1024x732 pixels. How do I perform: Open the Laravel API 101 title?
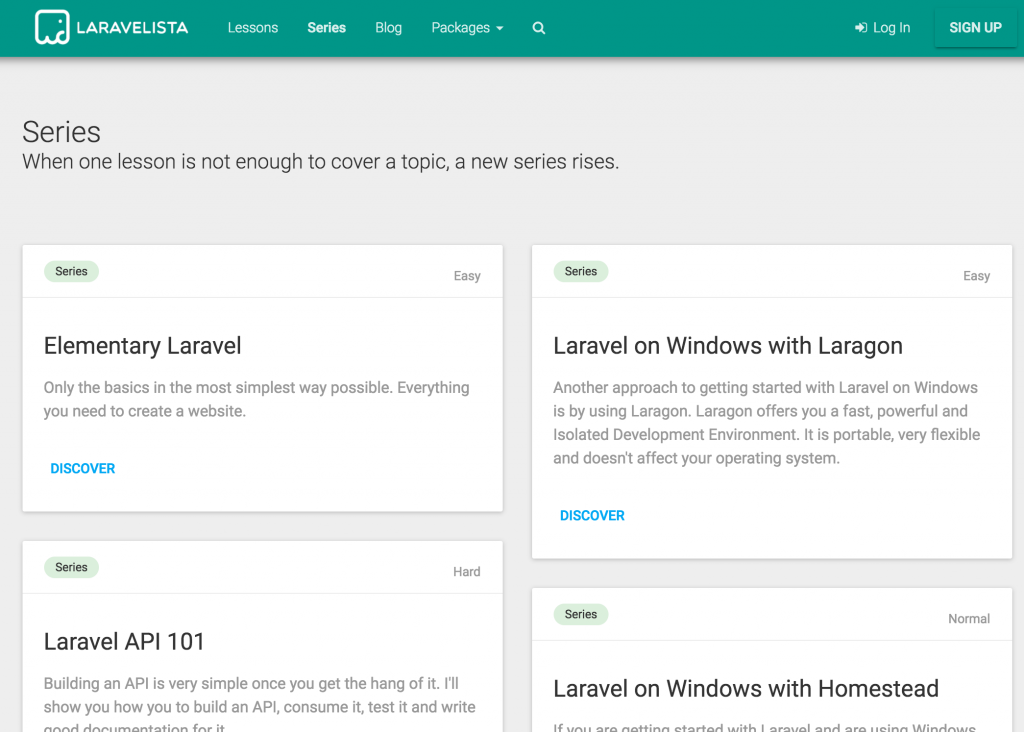pyautogui.click(x=124, y=641)
